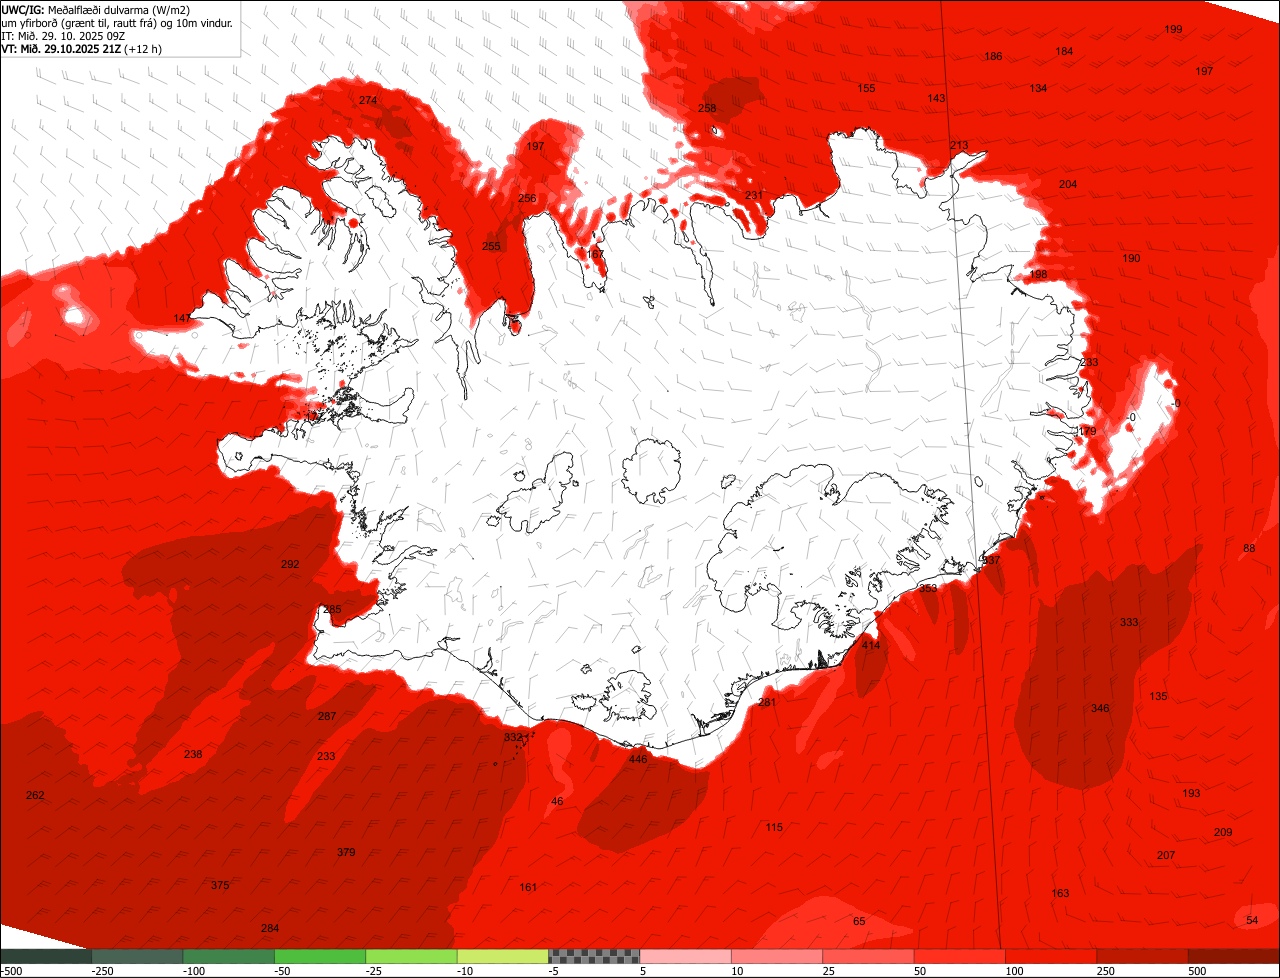The image size is (1280, 978).
Task: Click the map value 135
Action: pos(1158,696)
